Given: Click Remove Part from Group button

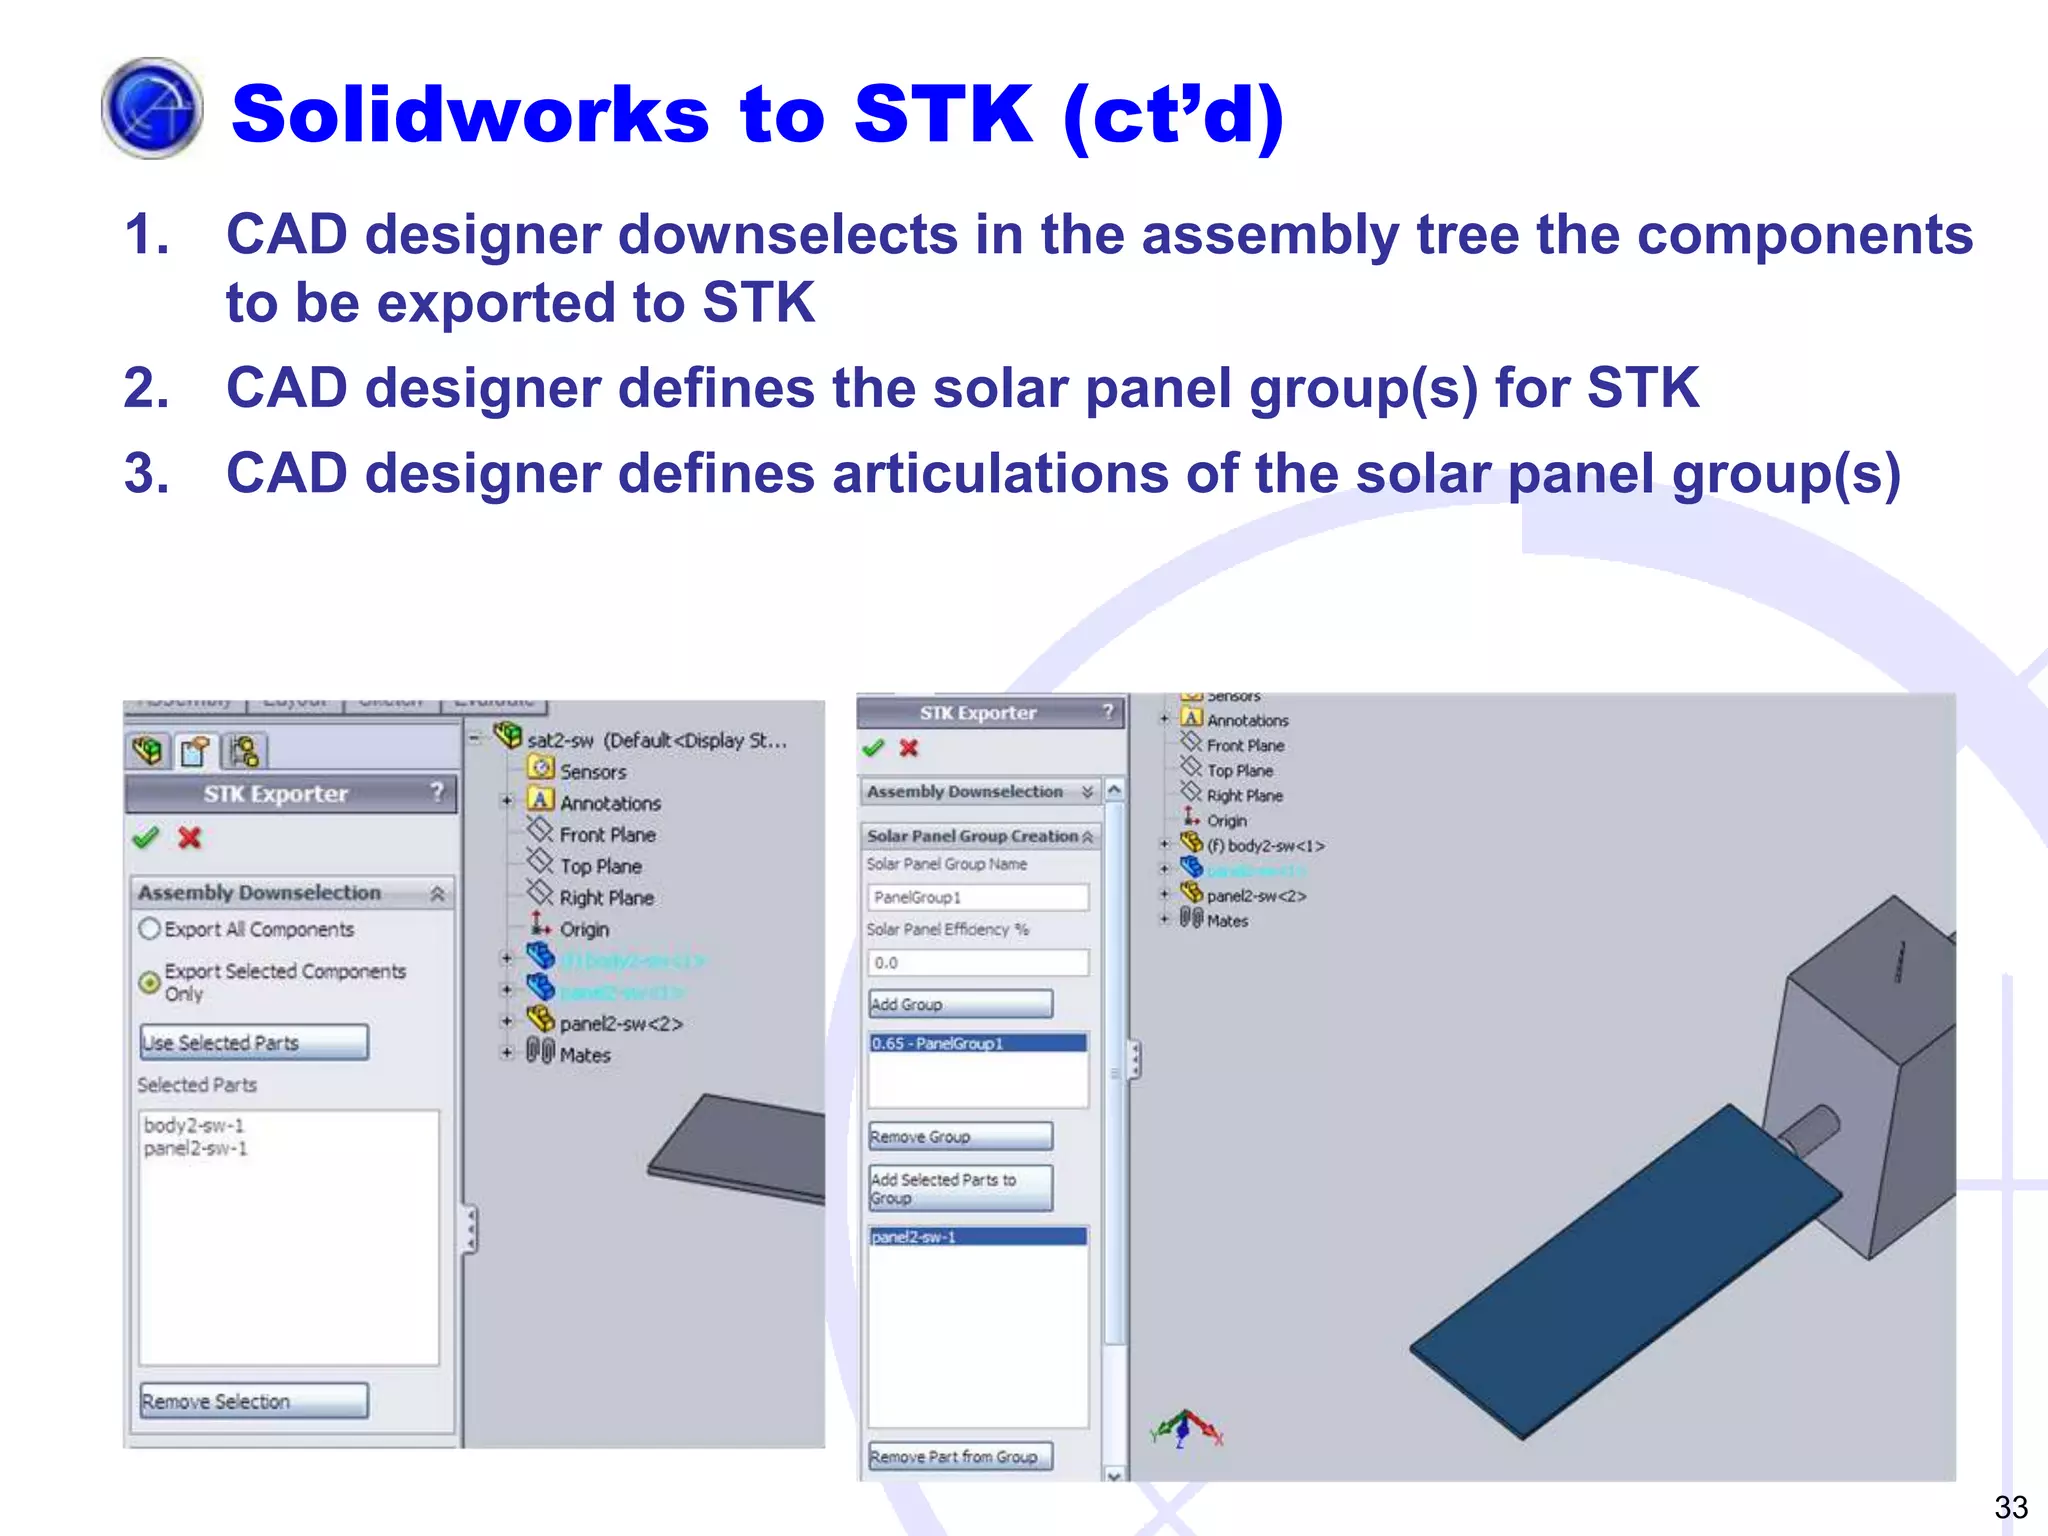Looking at the screenshot, I should (960, 1456).
